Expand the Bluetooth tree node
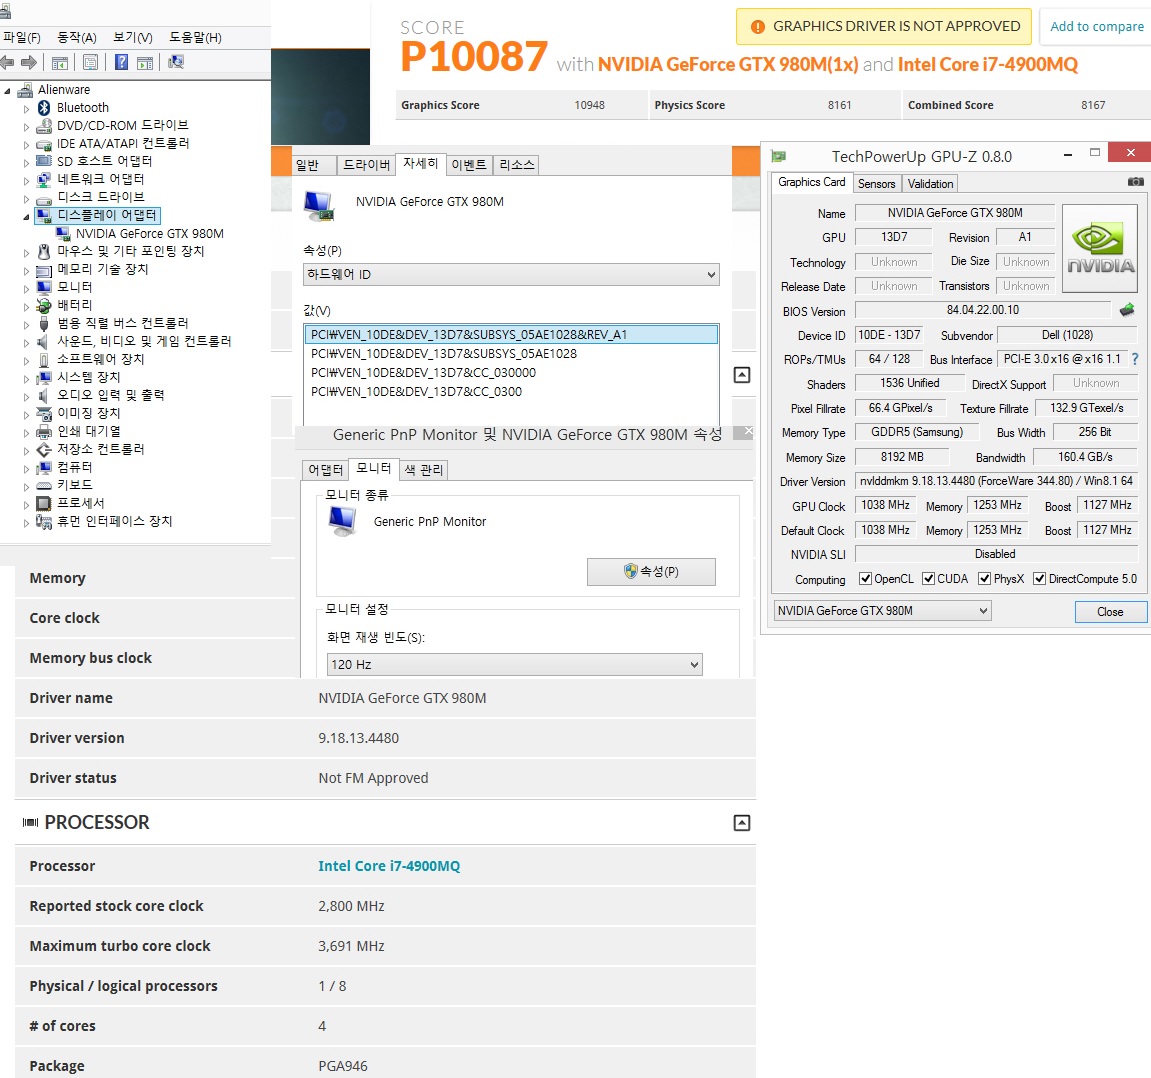1151x1078 pixels. click(x=26, y=109)
